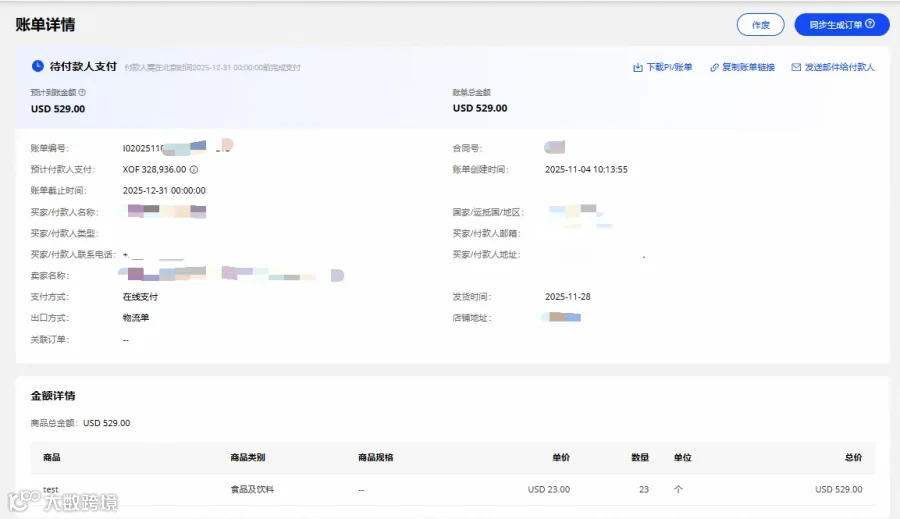The image size is (900, 519).
Task: Click the 作废 void button
Action: (x=761, y=25)
